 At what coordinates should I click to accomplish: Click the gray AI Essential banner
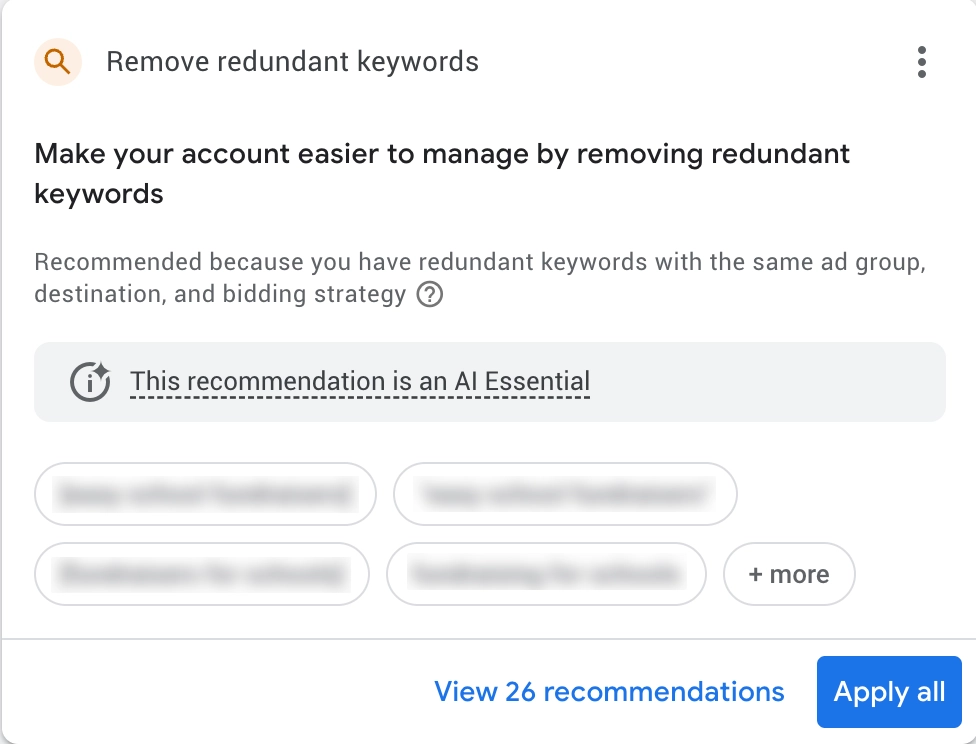click(x=490, y=381)
